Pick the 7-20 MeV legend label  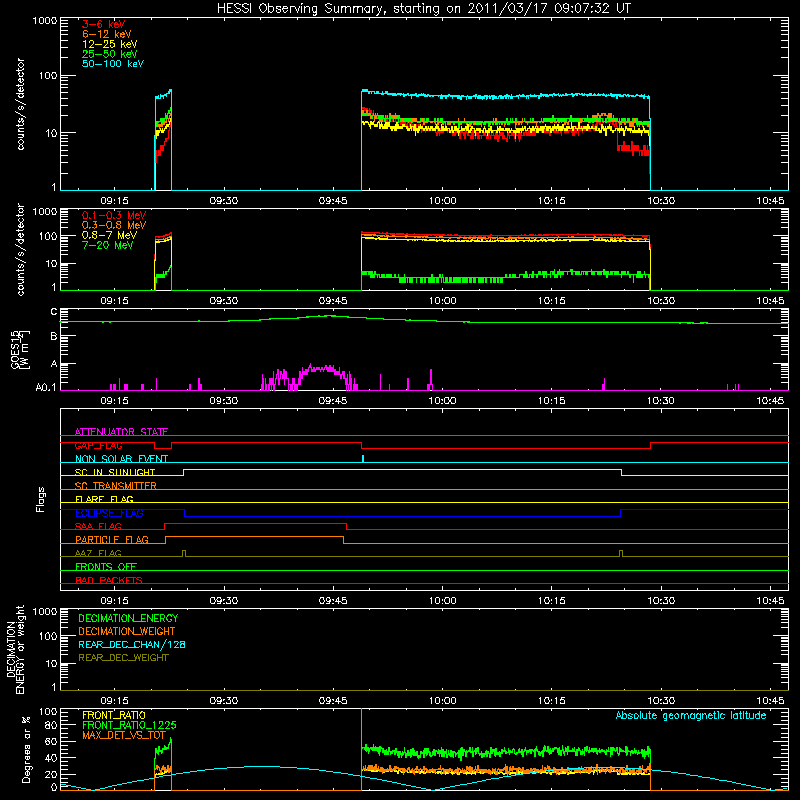point(107,245)
